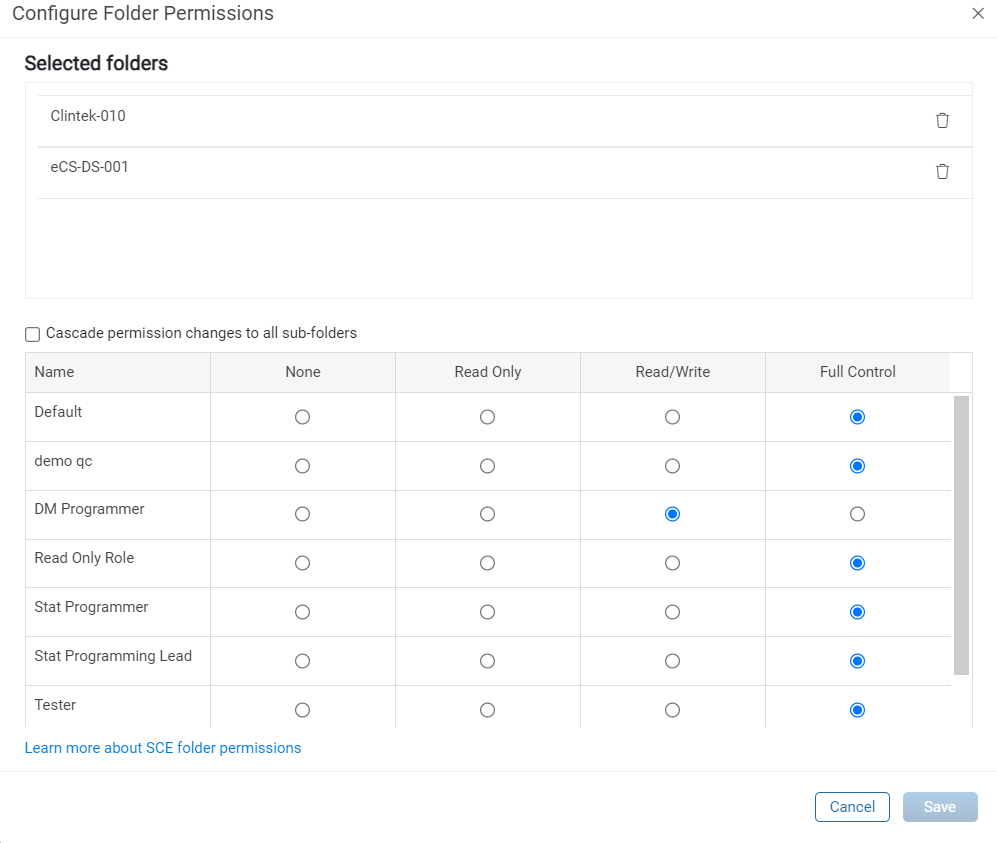Click the Selected folders heading

pos(96,64)
